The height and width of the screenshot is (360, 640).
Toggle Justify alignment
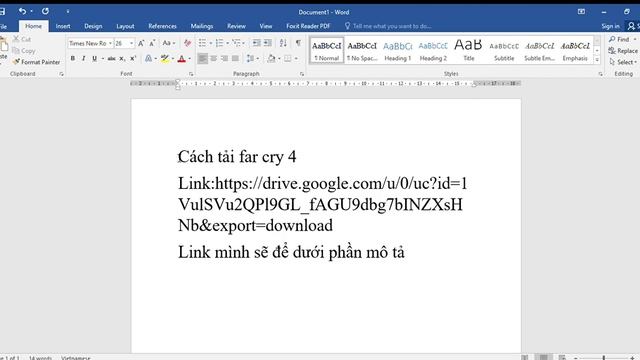pos(236,59)
